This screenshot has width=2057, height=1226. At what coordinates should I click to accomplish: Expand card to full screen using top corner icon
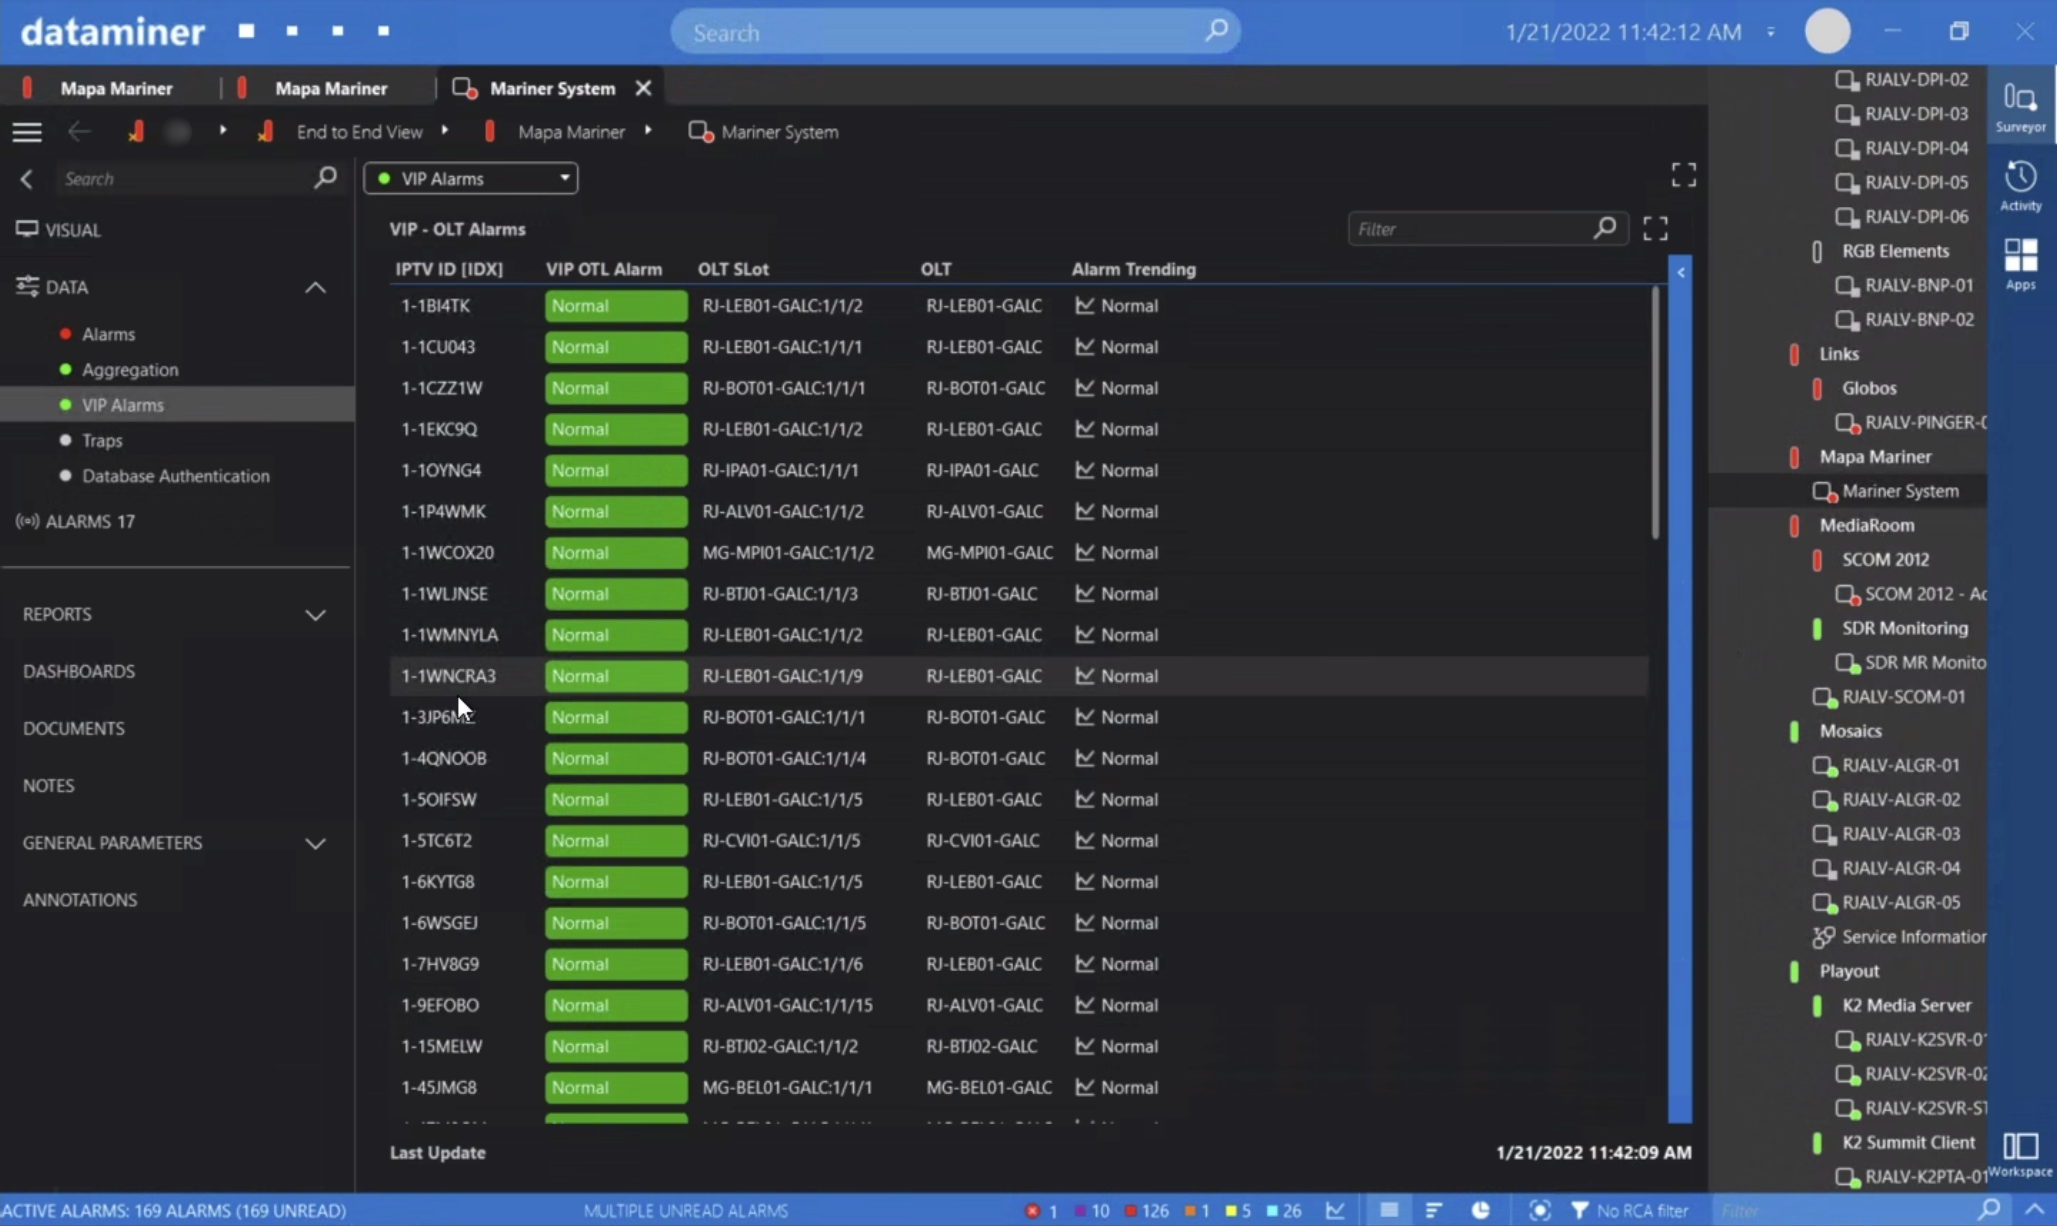click(1683, 175)
